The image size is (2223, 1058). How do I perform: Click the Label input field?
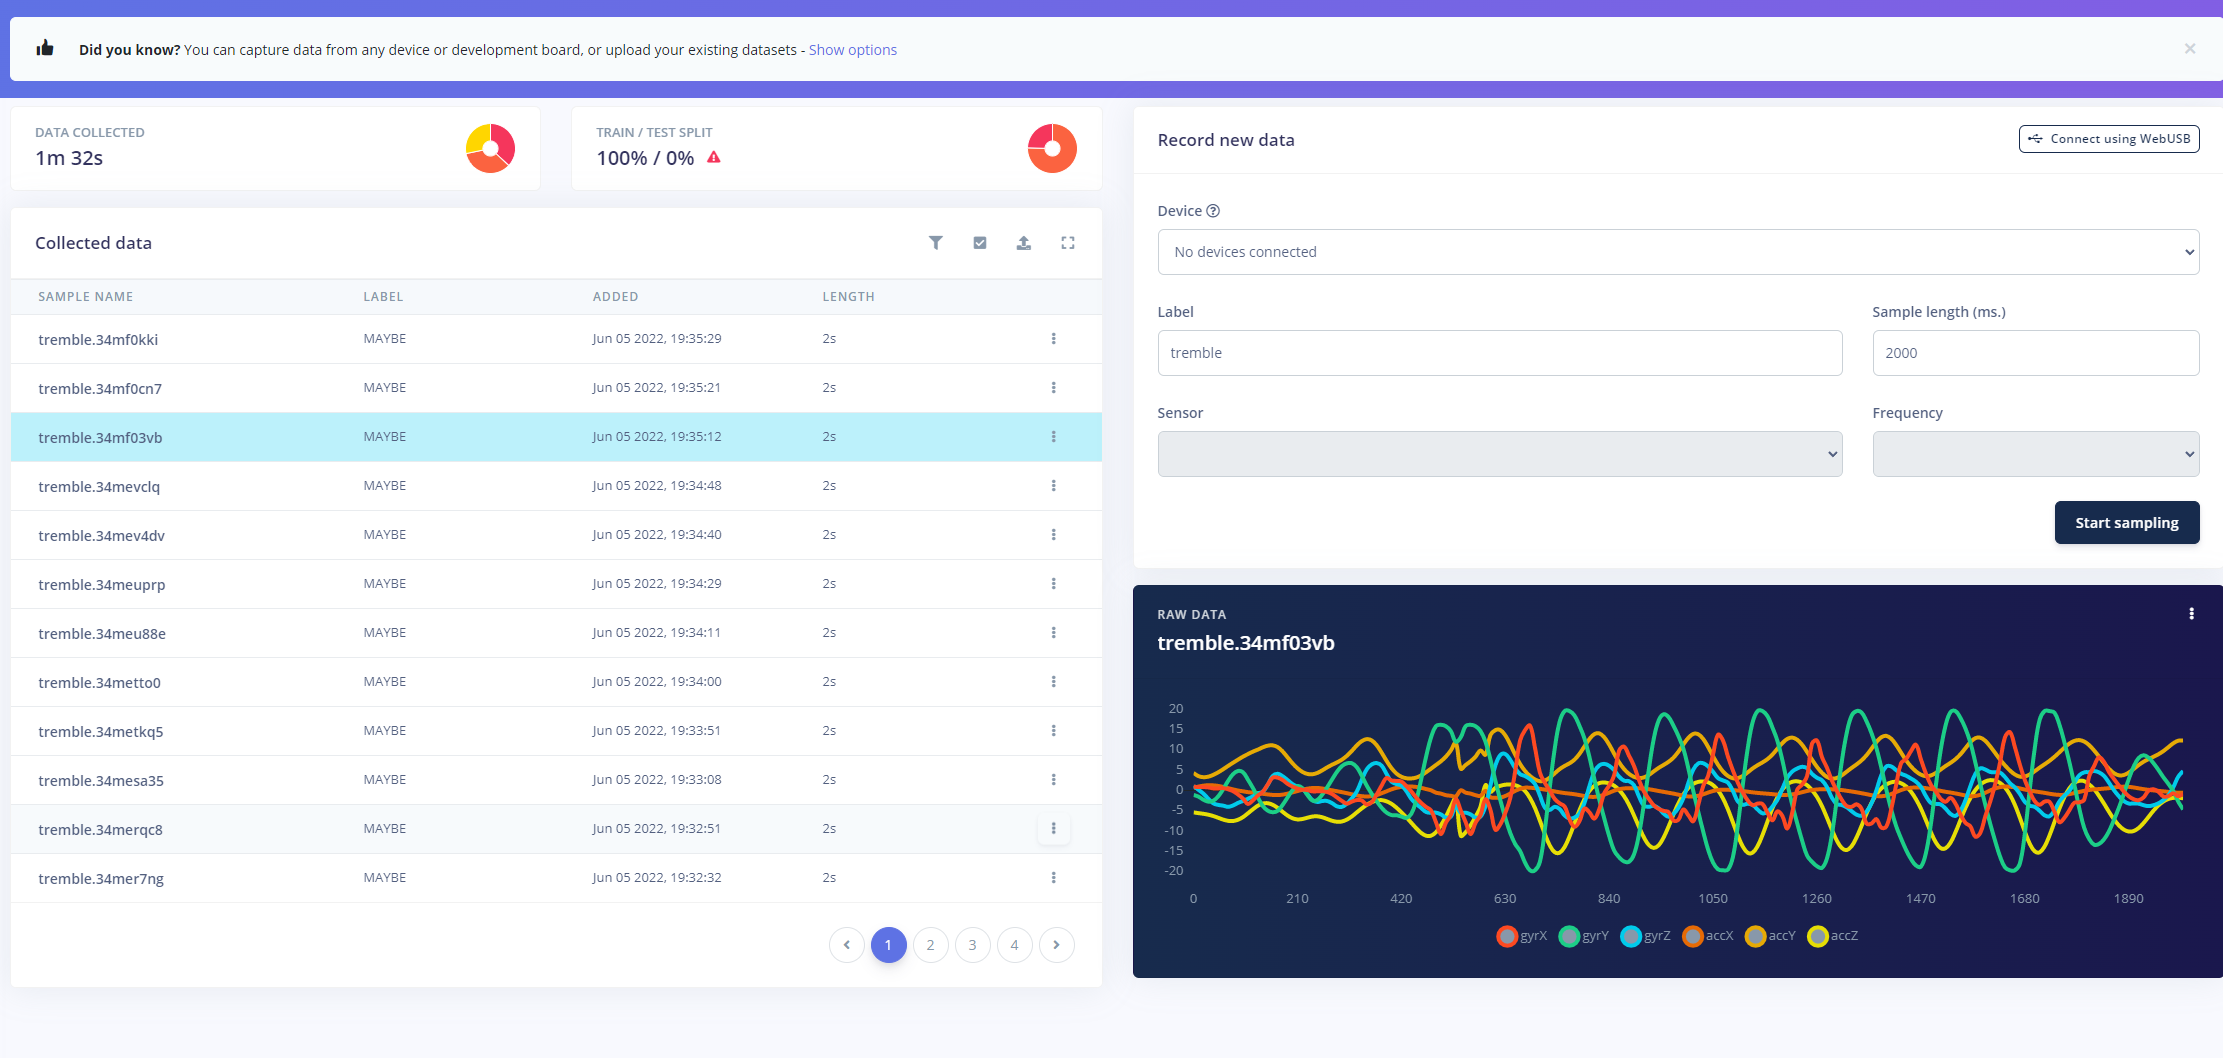pos(1500,353)
